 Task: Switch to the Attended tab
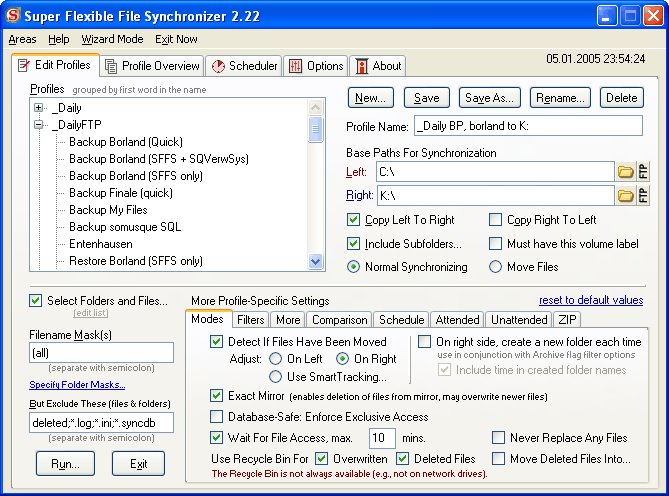457,320
